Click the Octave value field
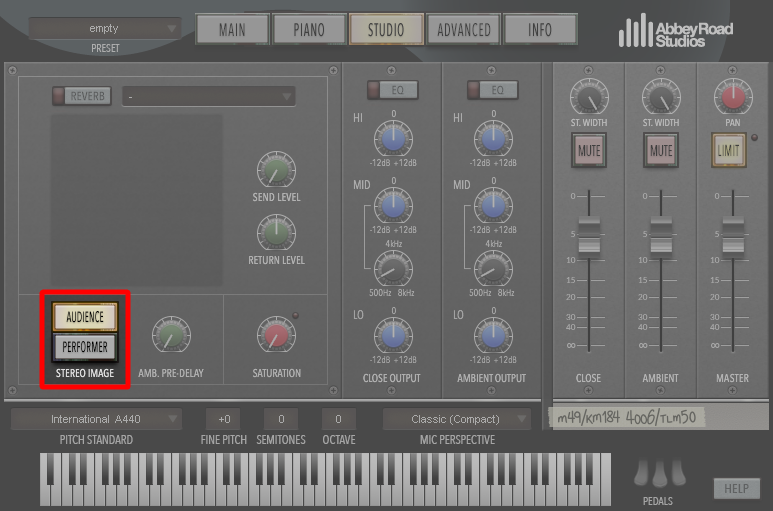Image resolution: width=773 pixels, height=511 pixels. [338, 419]
